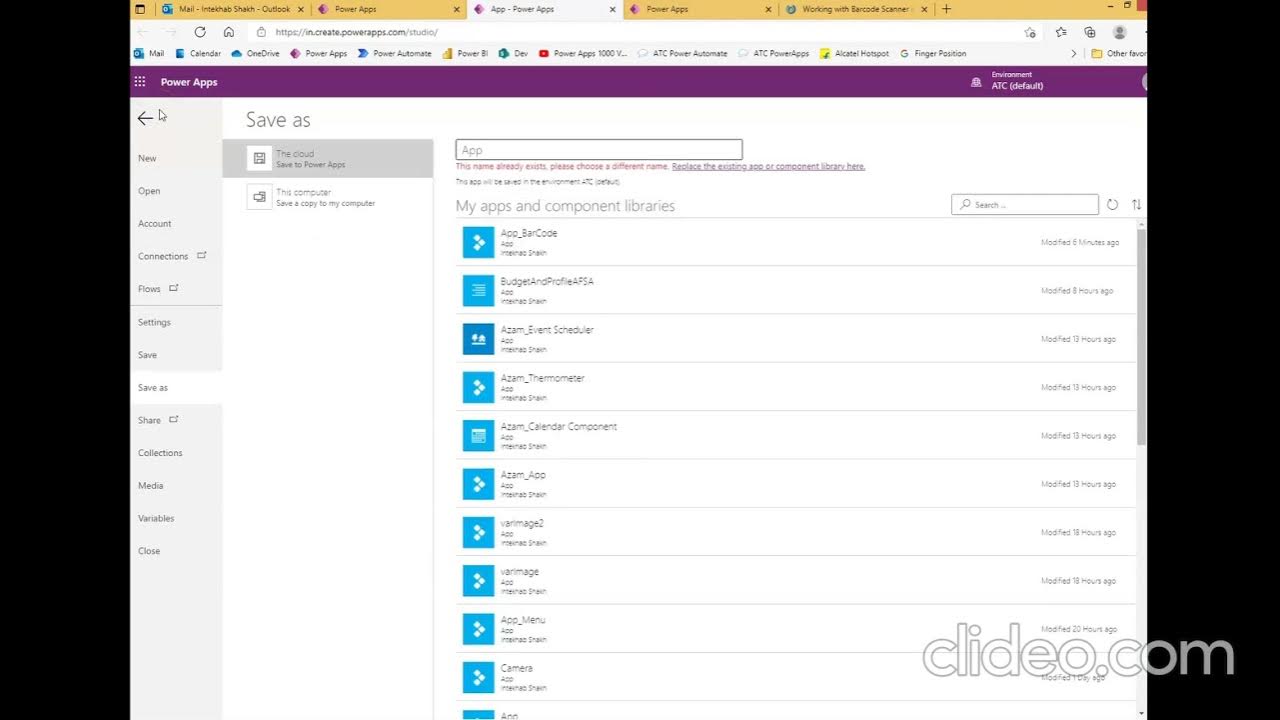Click the varImage2 app icon
This screenshot has height=720, width=1280.
pyautogui.click(x=478, y=532)
